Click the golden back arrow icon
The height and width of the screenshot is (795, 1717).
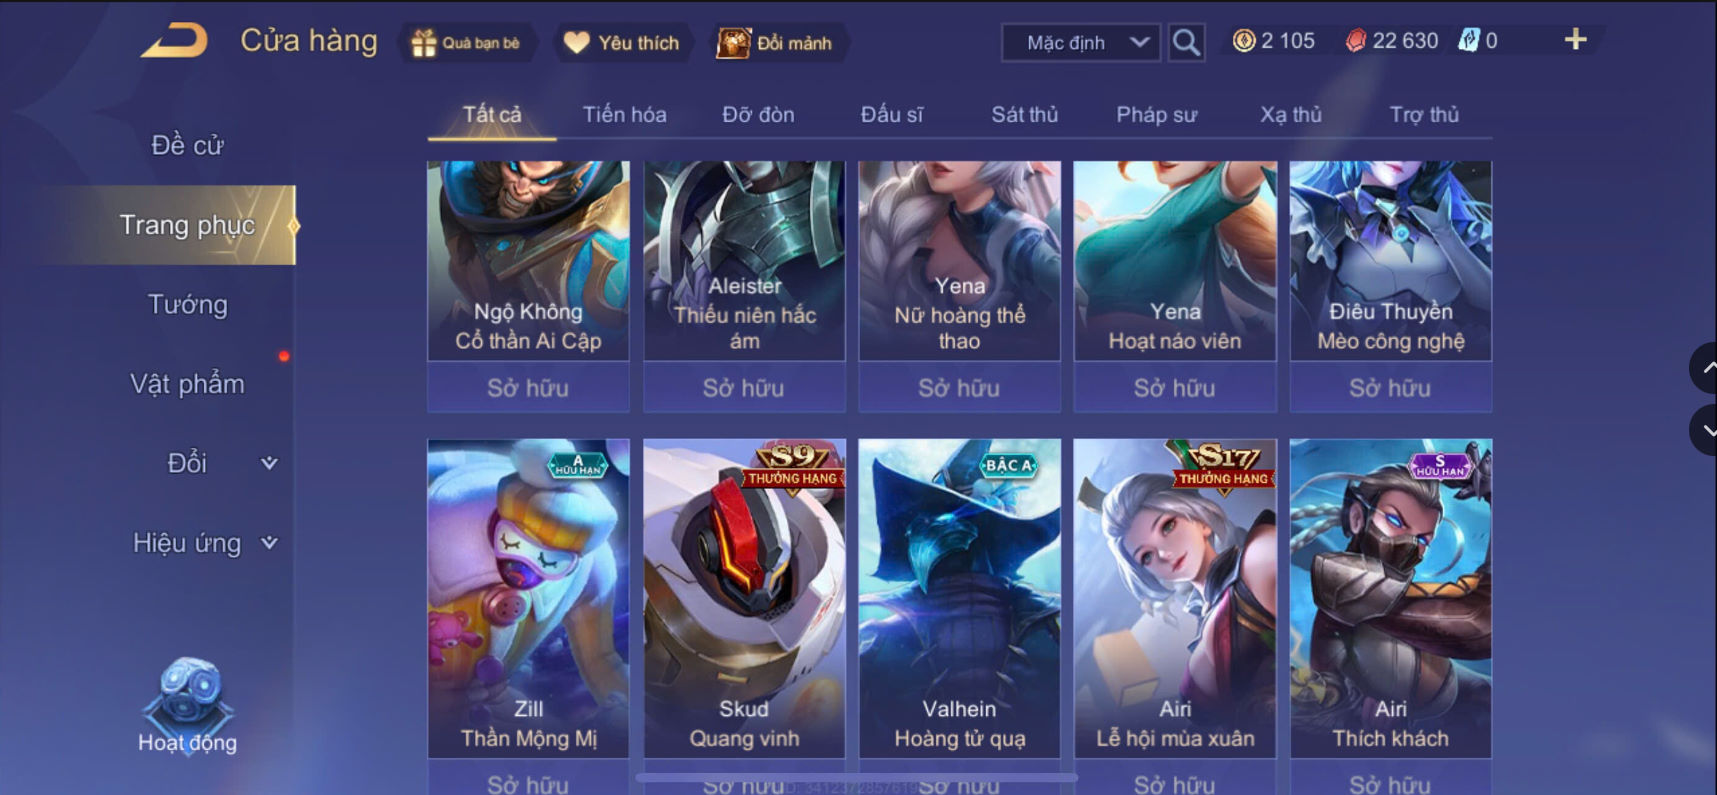pyautogui.click(x=175, y=41)
